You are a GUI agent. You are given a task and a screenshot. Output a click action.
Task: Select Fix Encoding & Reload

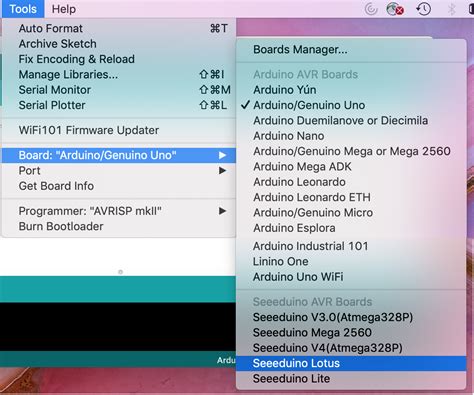coord(119,59)
